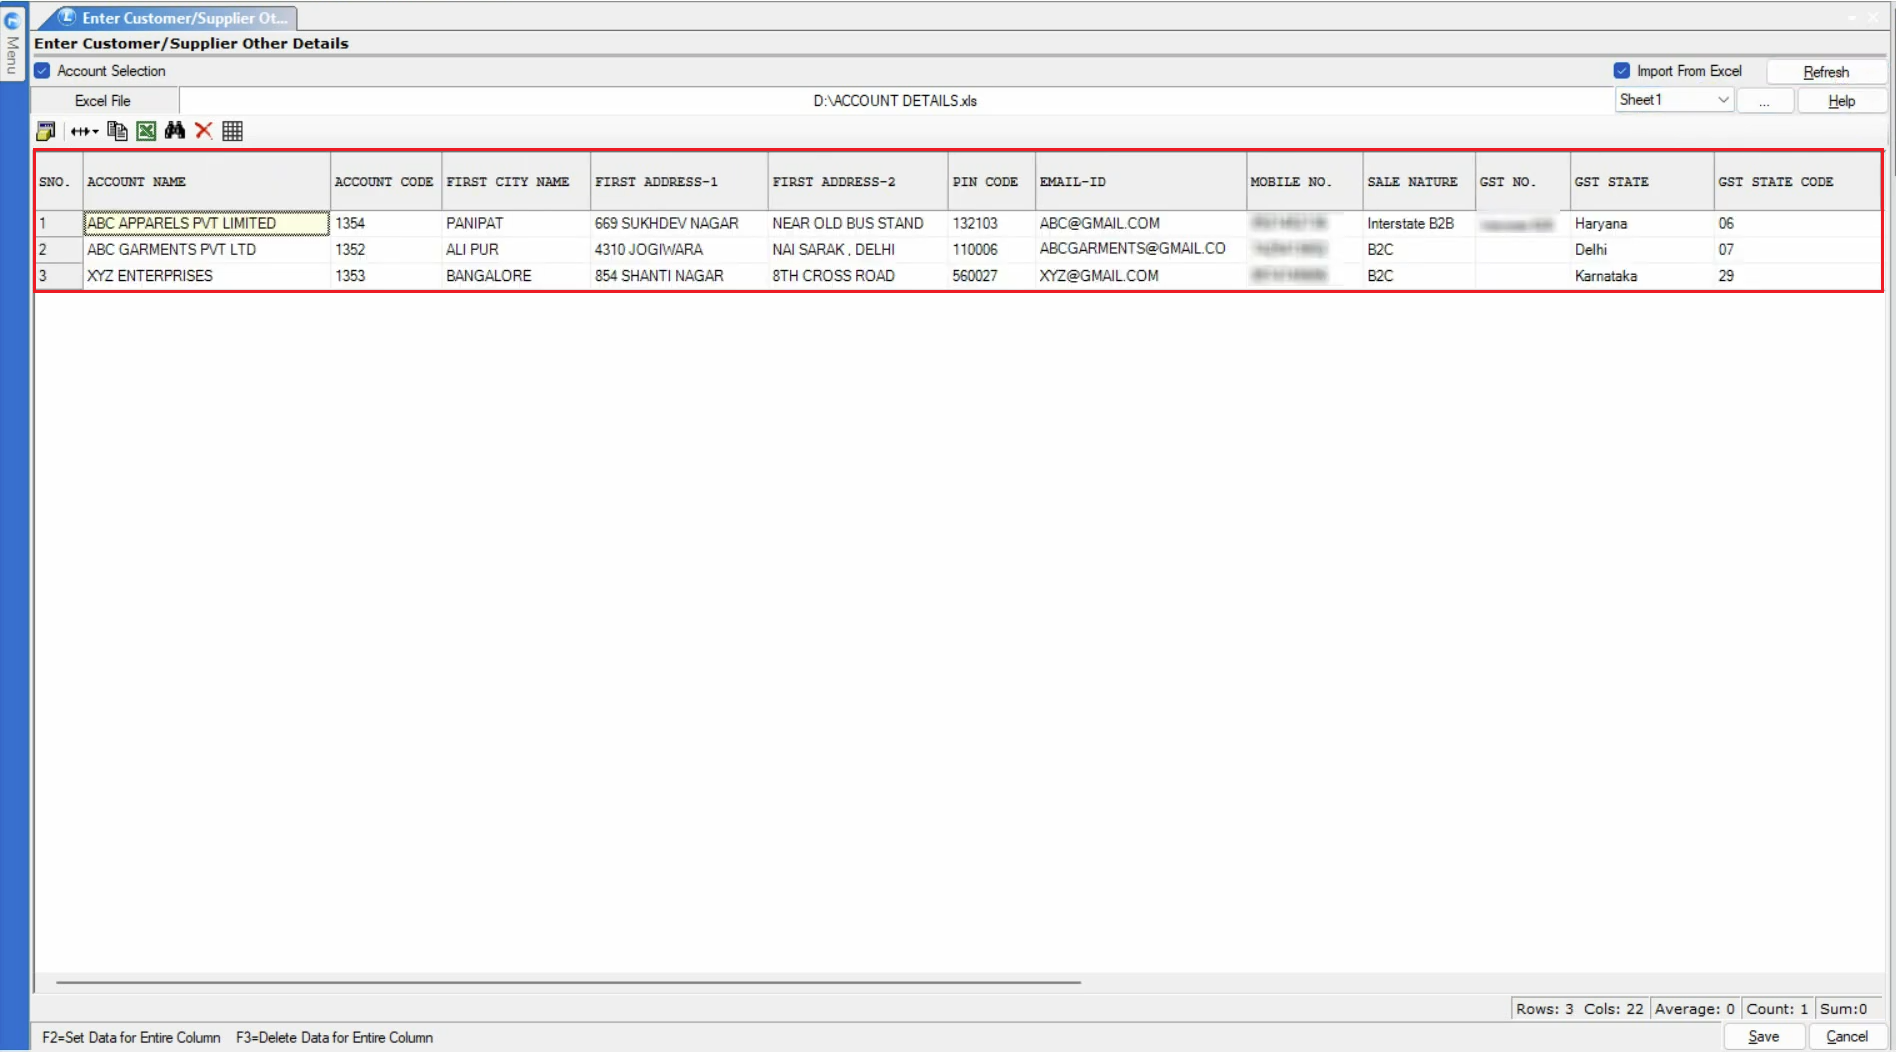
Task: Click the Refresh button
Action: 1825,72
